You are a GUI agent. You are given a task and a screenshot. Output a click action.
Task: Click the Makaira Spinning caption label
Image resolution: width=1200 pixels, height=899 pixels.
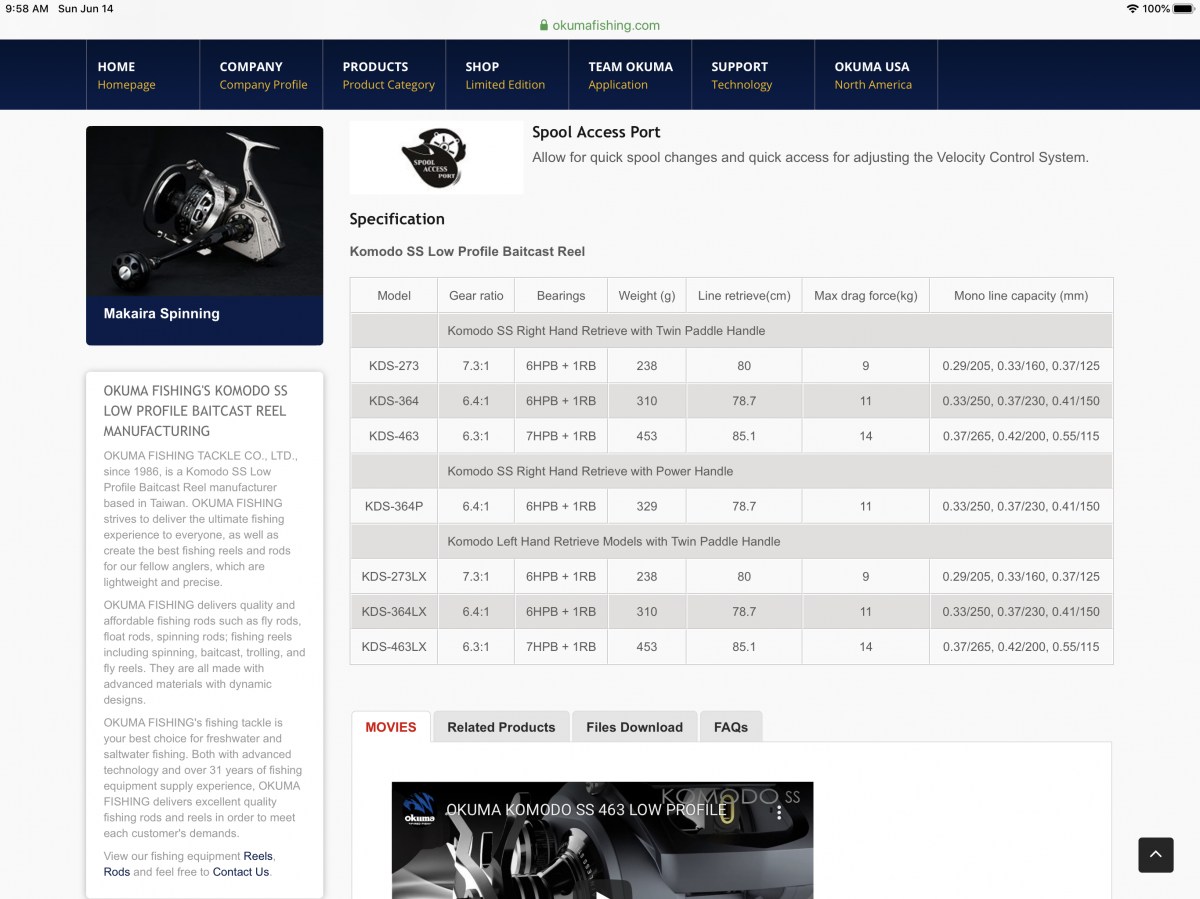[x=161, y=313]
